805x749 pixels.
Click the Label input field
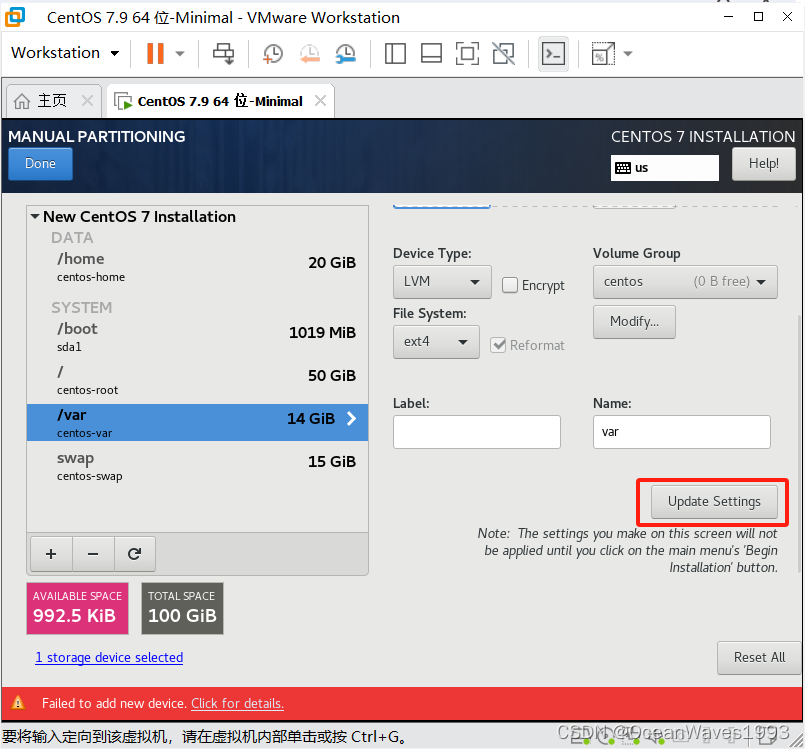[x=476, y=432]
